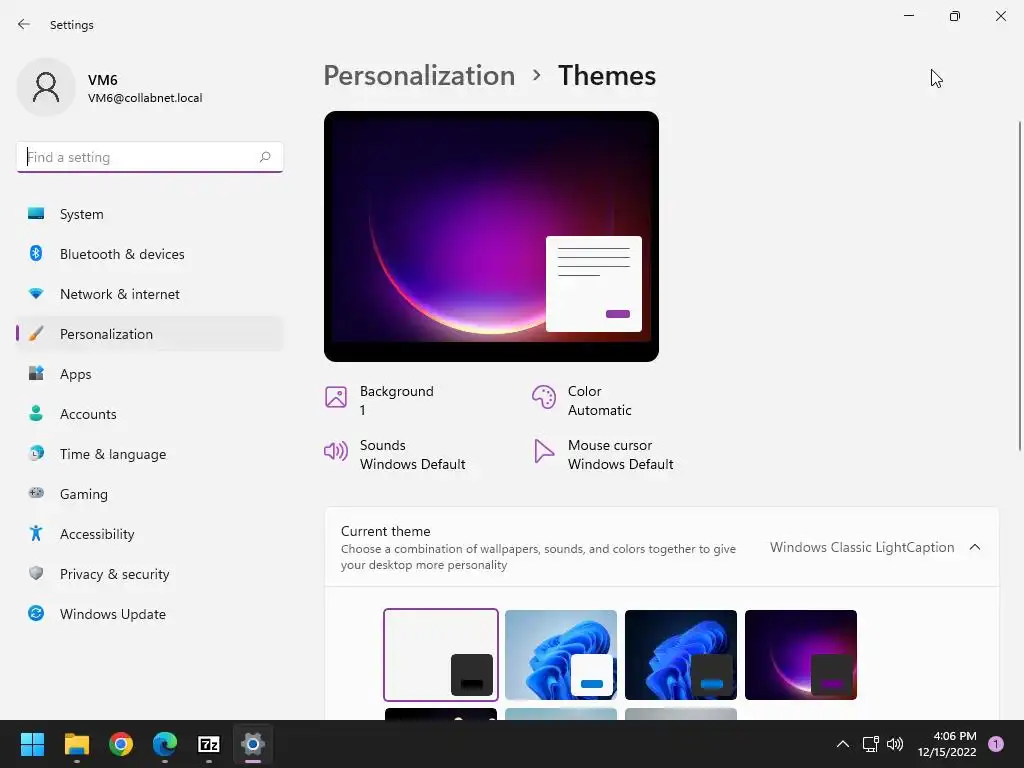Click the Sounds speaker icon
Image resolution: width=1024 pixels, height=768 pixels.
click(x=336, y=451)
